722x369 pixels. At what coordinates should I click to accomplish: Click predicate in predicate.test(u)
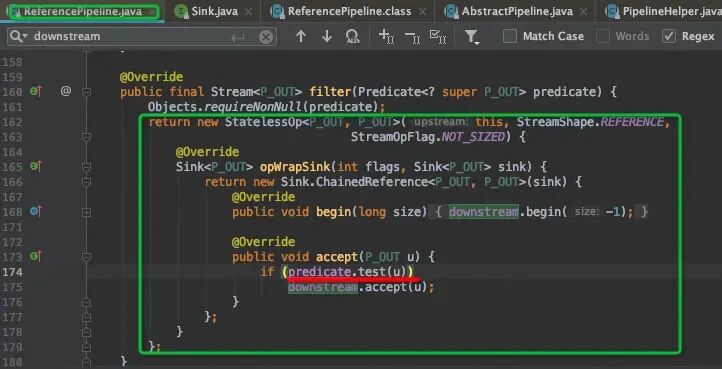point(320,272)
